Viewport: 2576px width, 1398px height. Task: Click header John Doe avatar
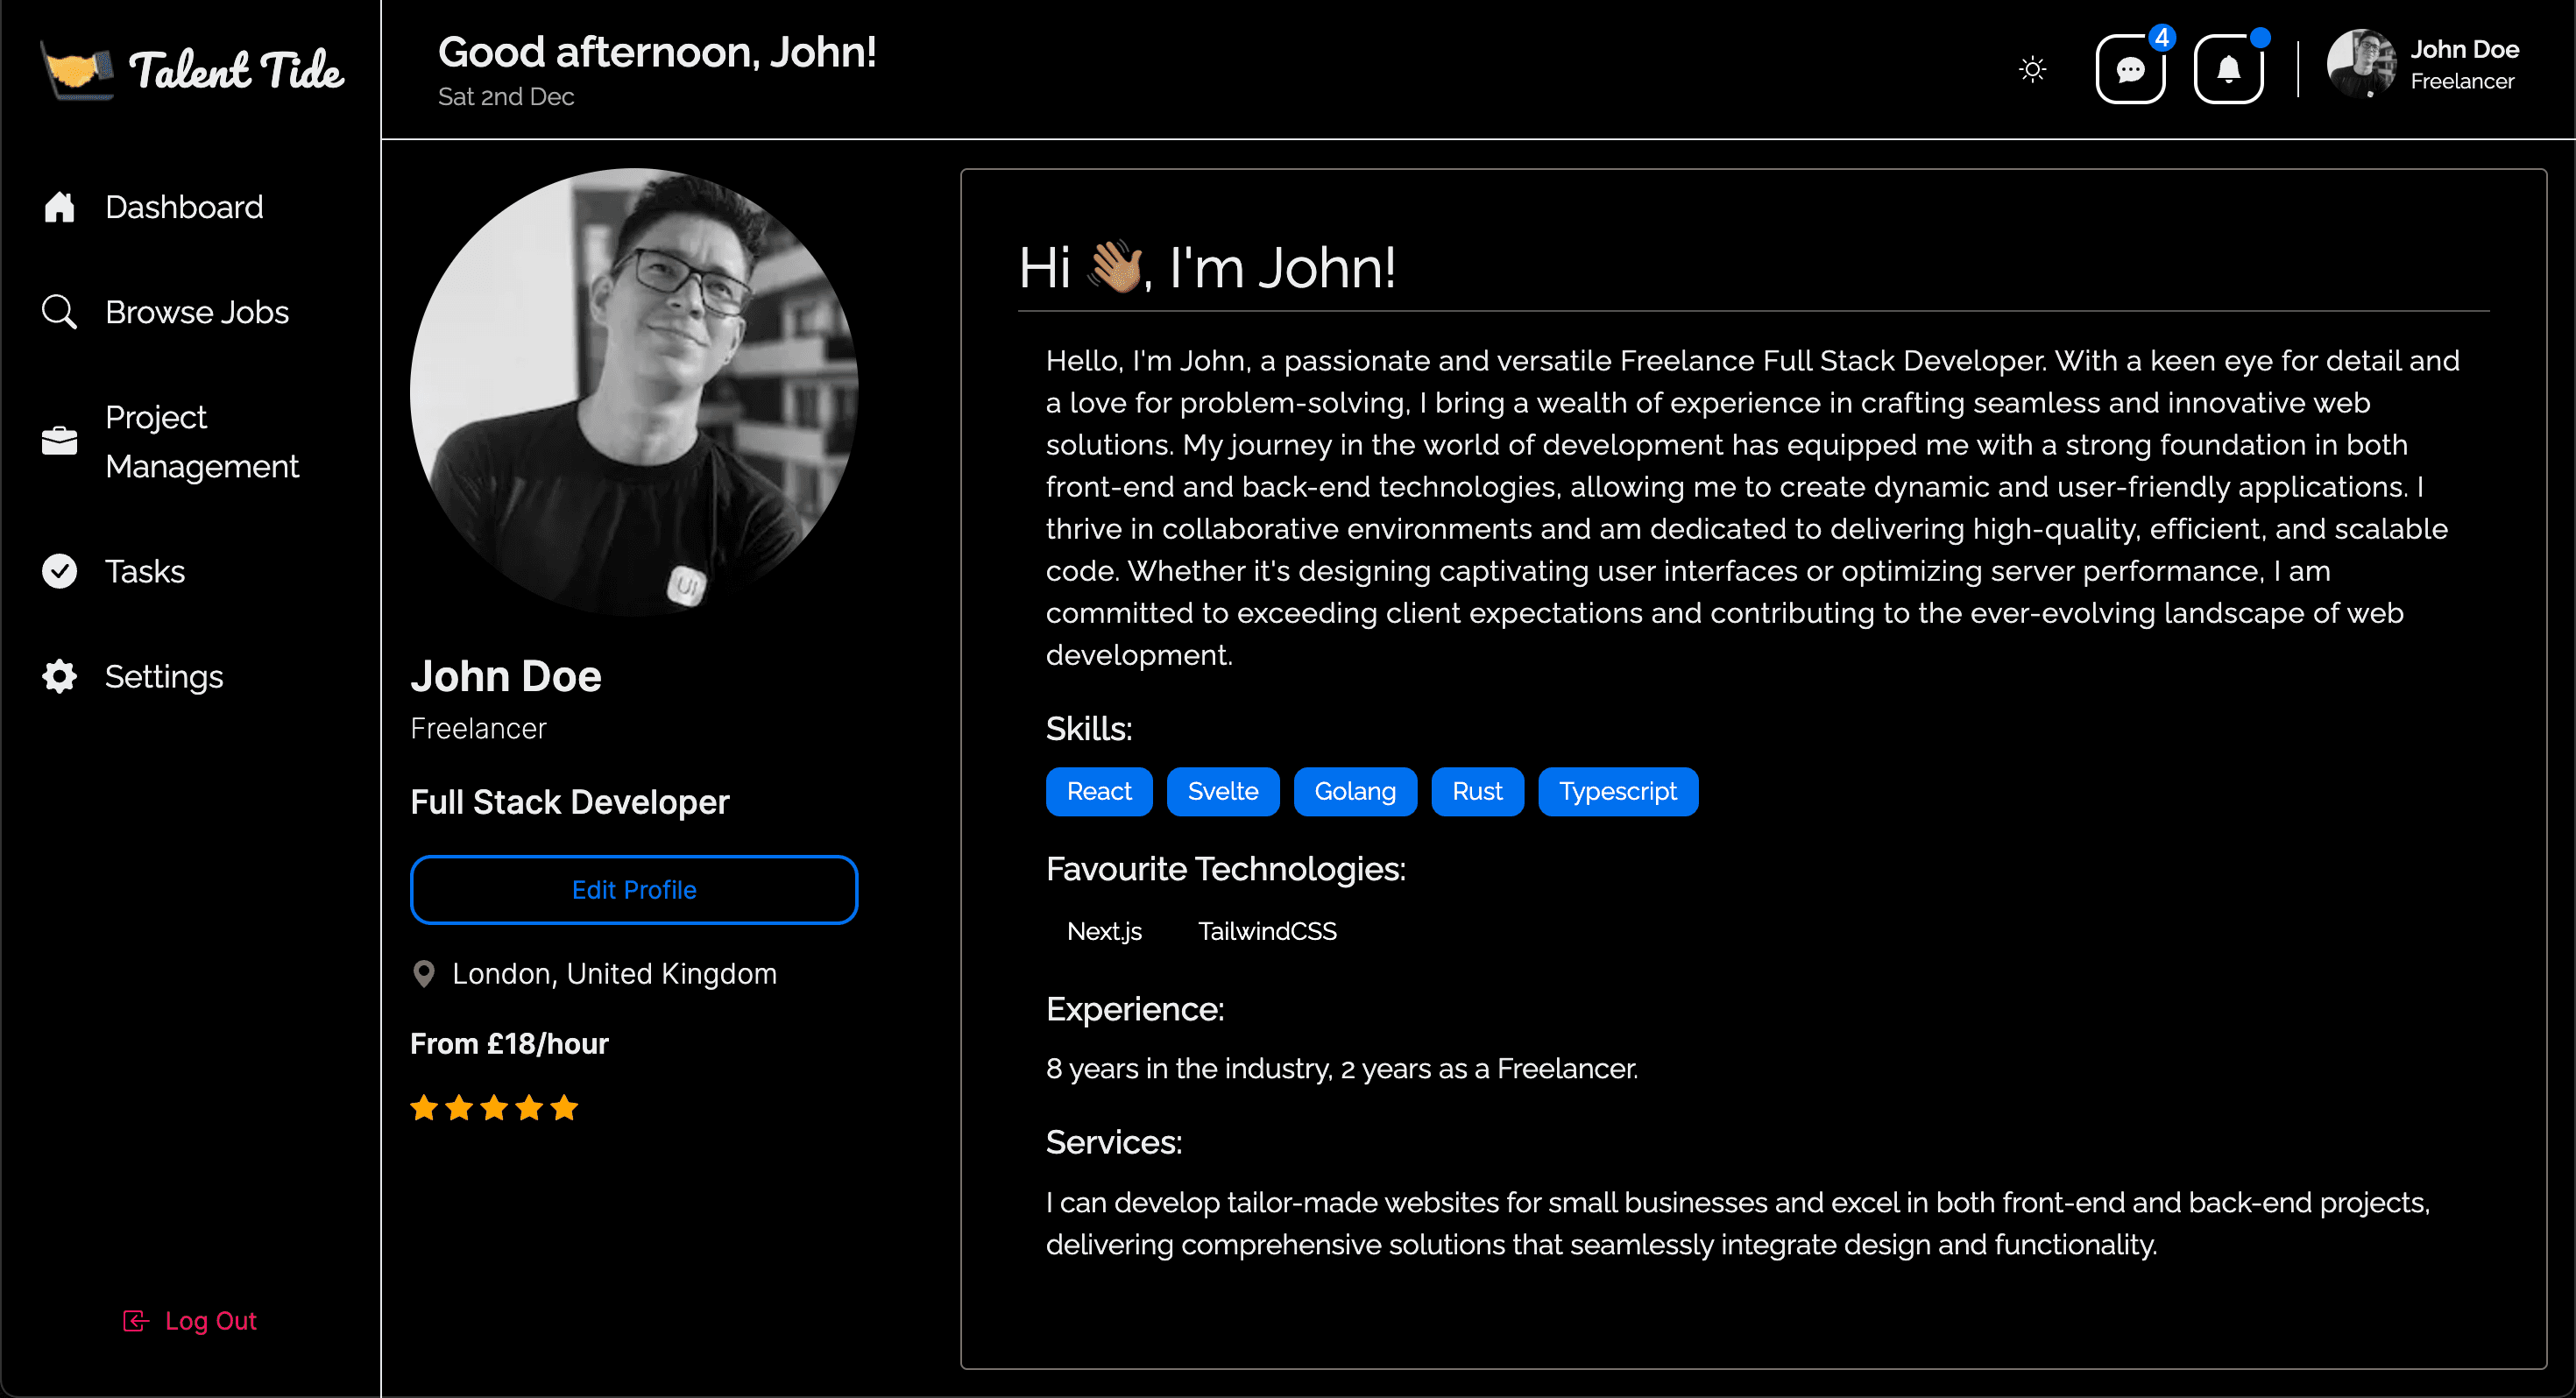click(x=2361, y=64)
